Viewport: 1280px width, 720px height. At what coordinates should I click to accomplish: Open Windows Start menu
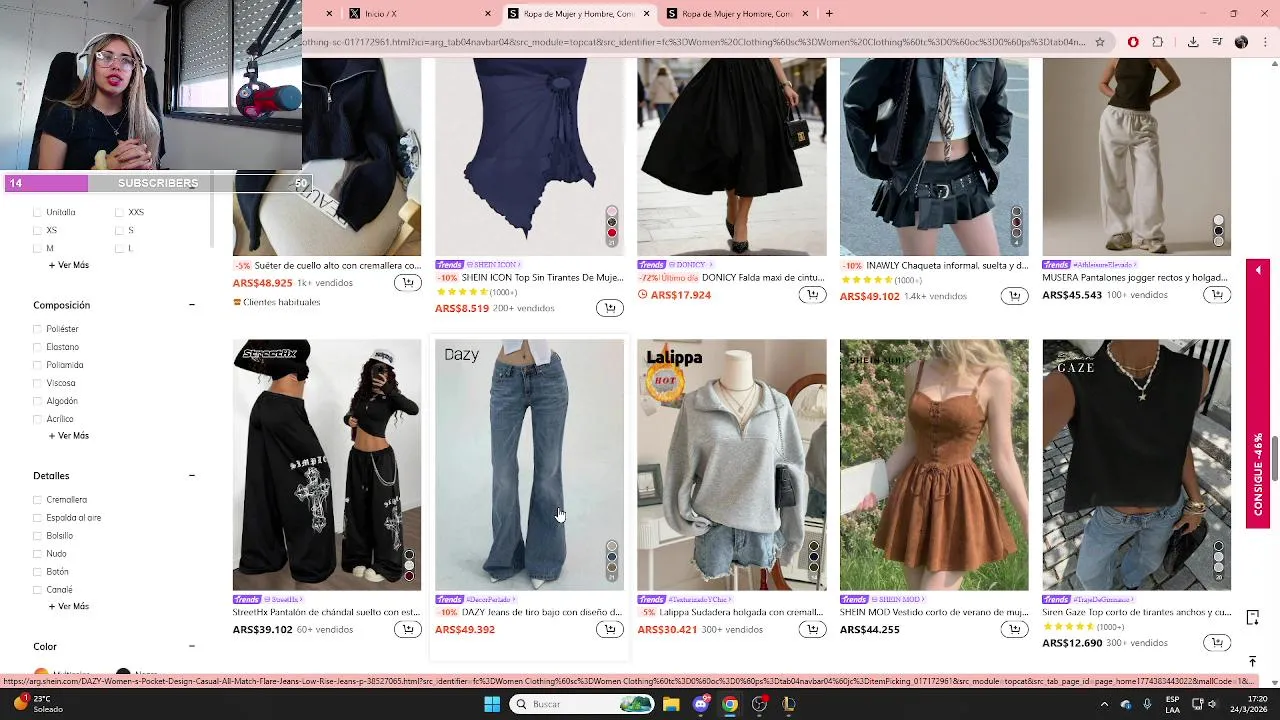point(492,704)
